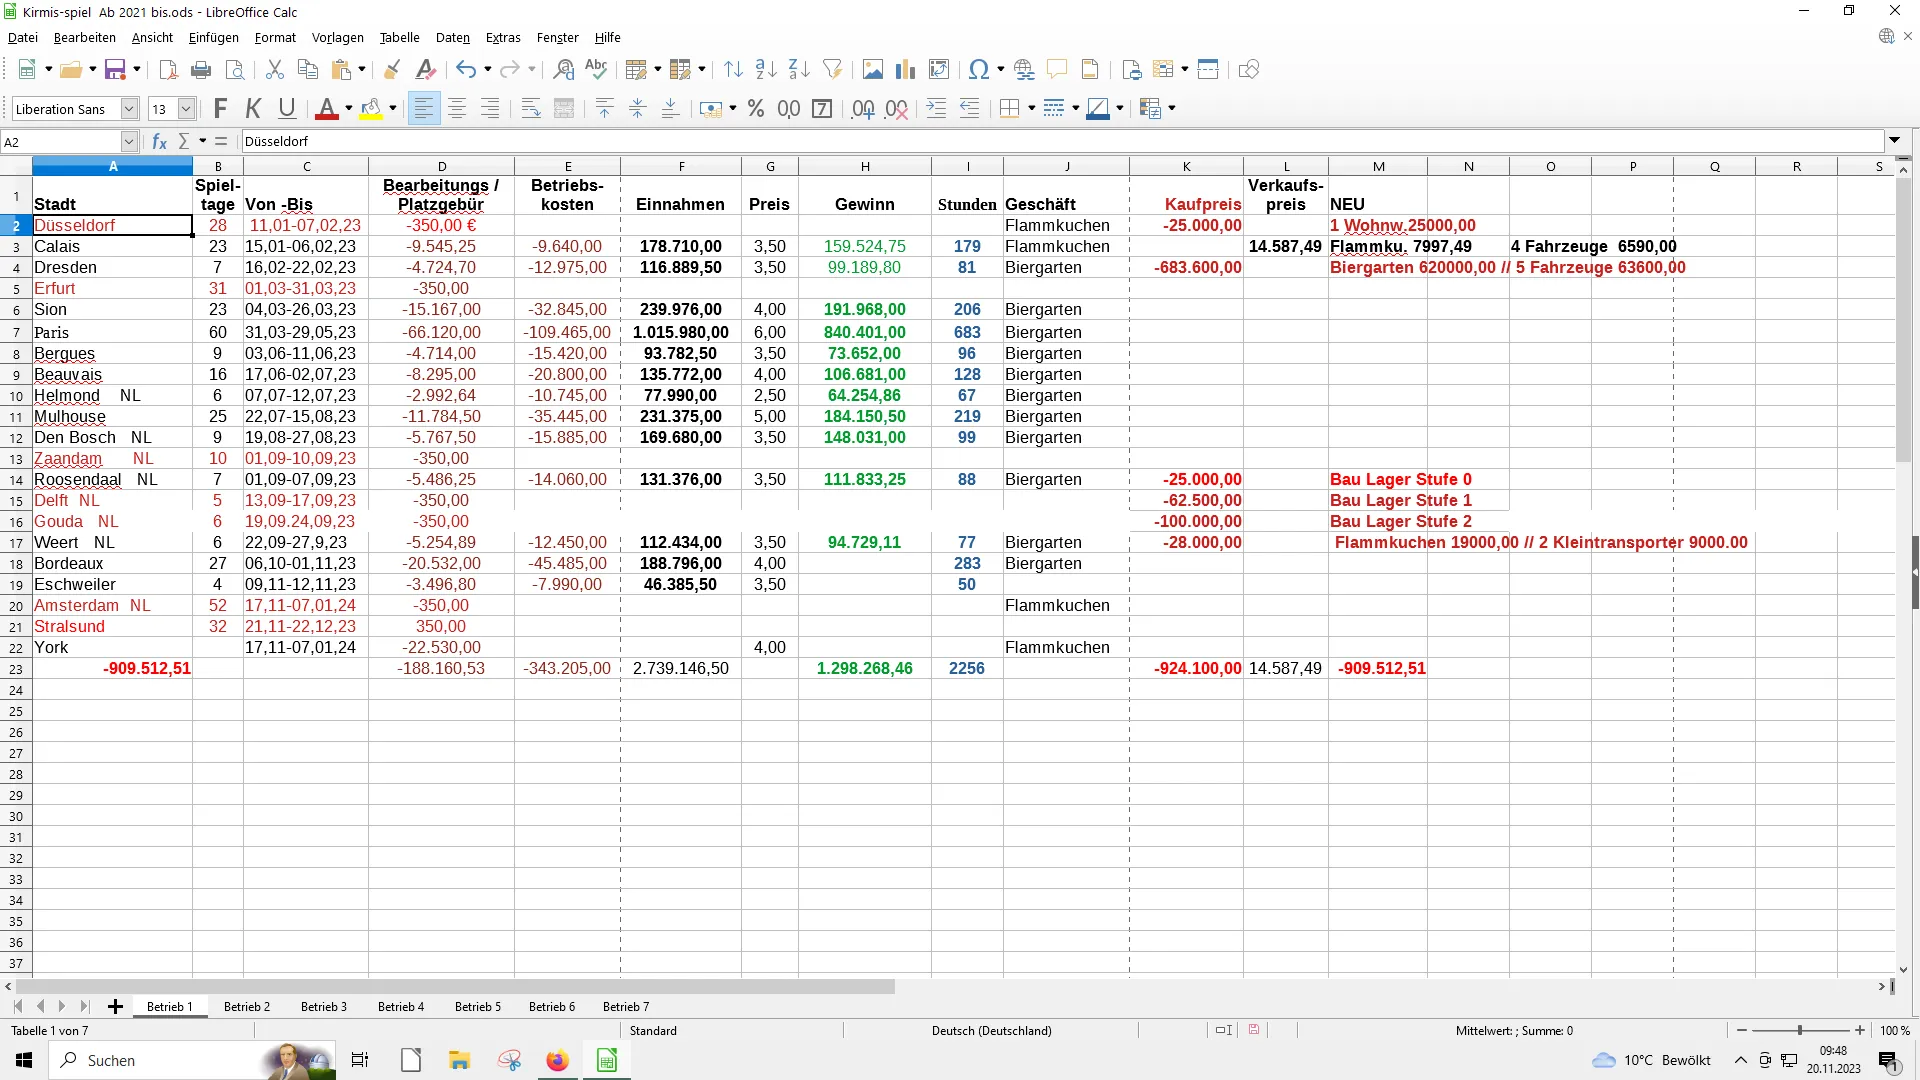Click the Print icon in toolbar
Screen dimensions: 1920x1080
pos(201,69)
